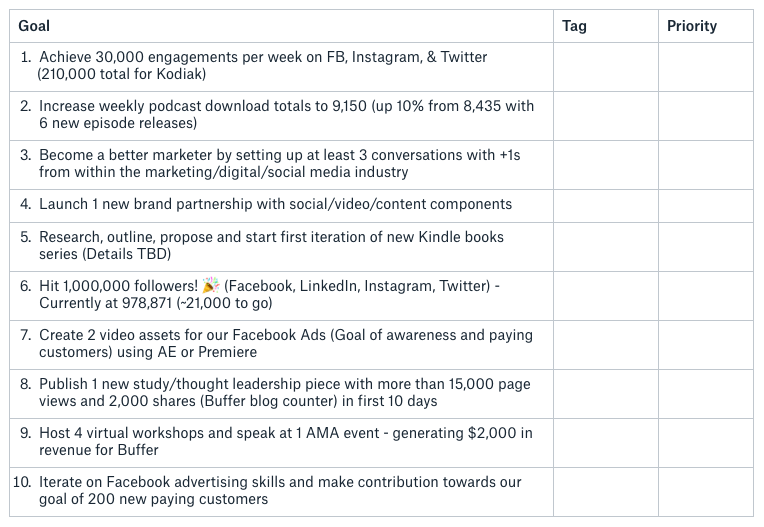Select the Tag cell for brand partnership goal
The height and width of the screenshot is (527, 764).
coord(606,206)
